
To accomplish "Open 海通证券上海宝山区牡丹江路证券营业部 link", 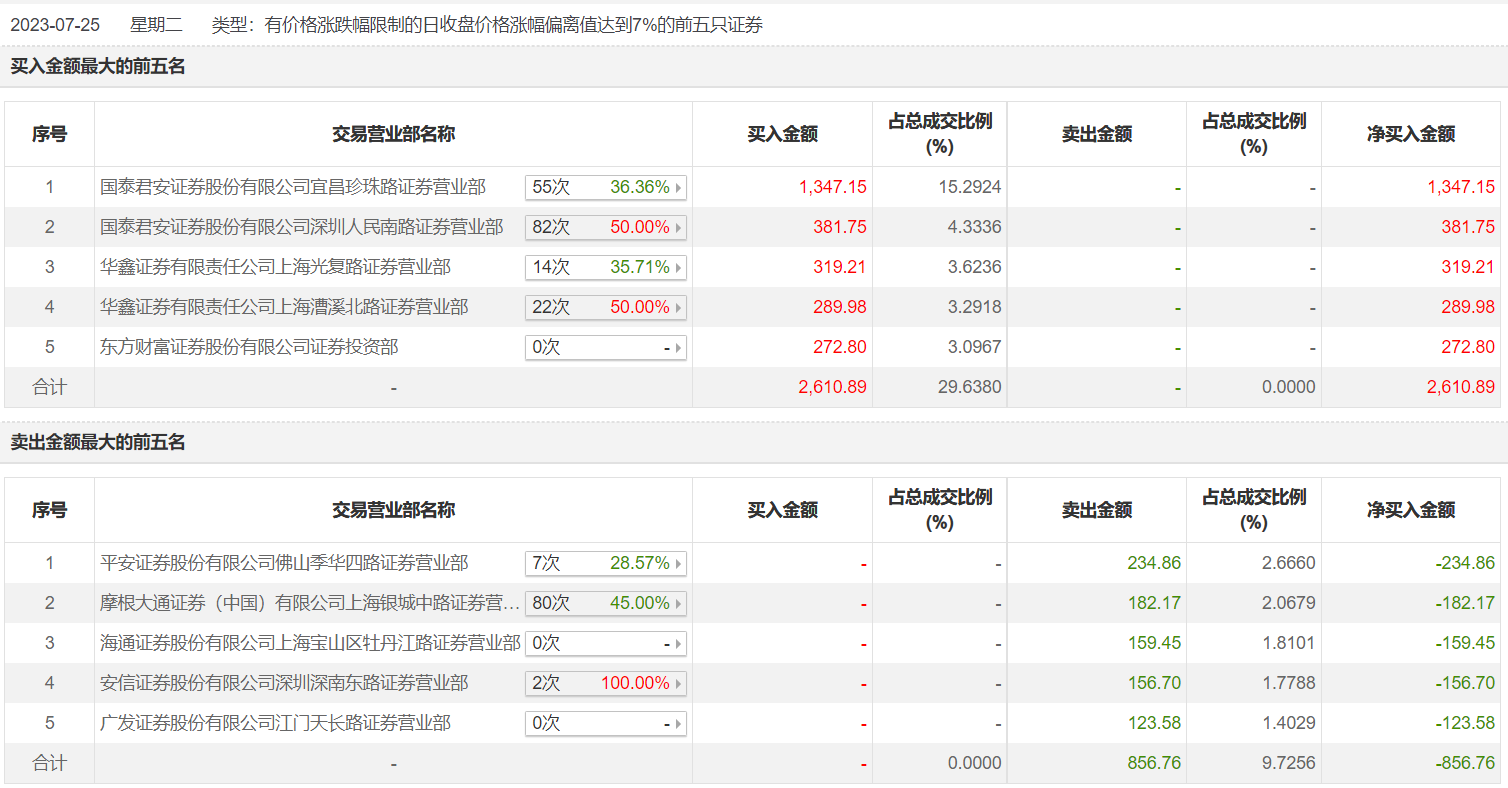I will click(x=310, y=643).
